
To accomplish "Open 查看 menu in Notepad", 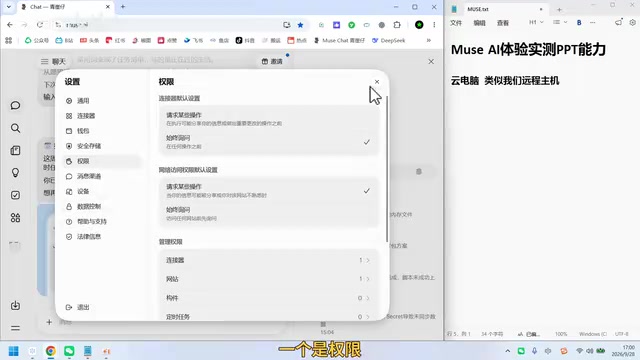I will point(503,23).
